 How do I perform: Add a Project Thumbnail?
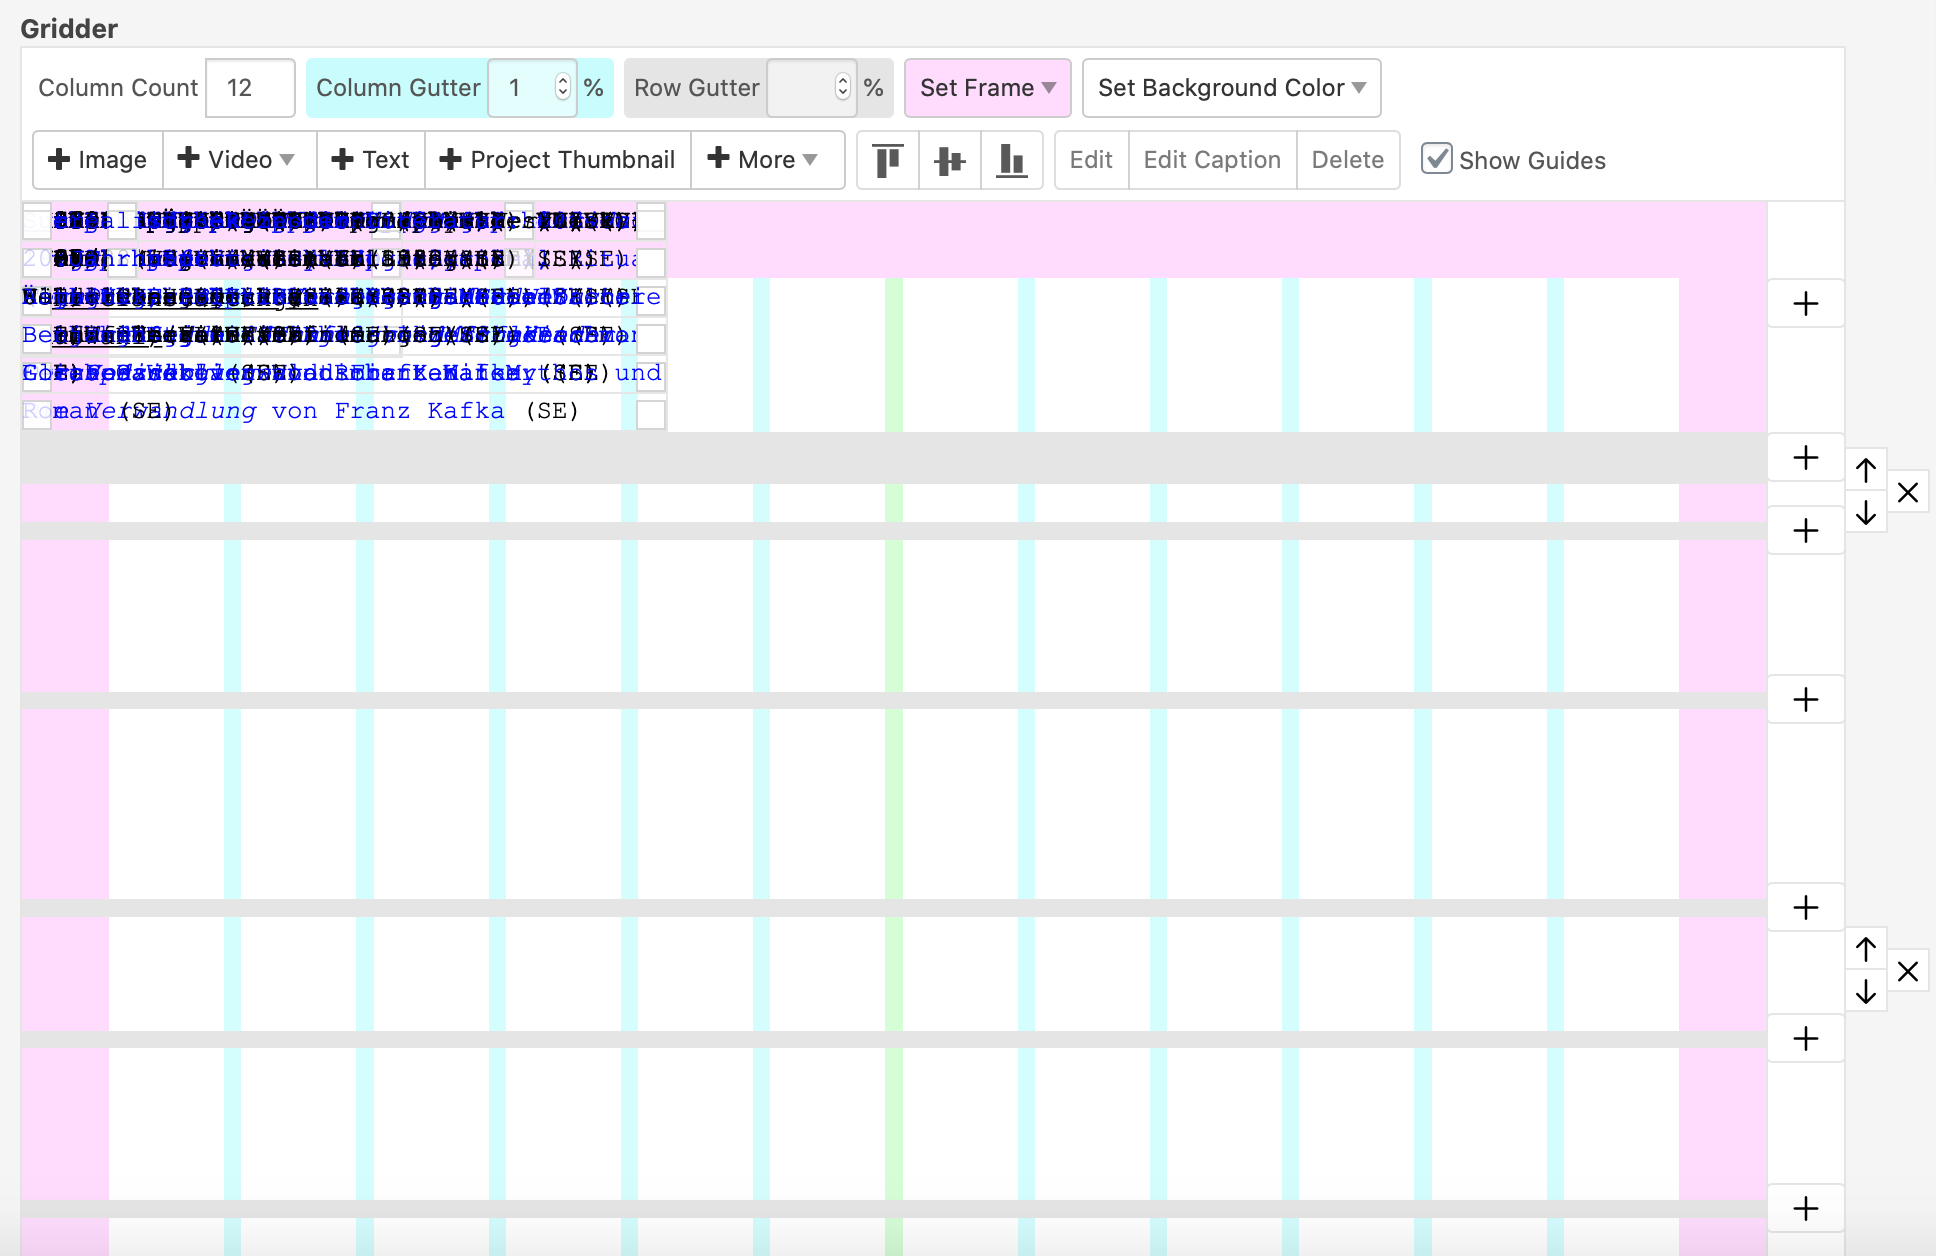pos(558,160)
